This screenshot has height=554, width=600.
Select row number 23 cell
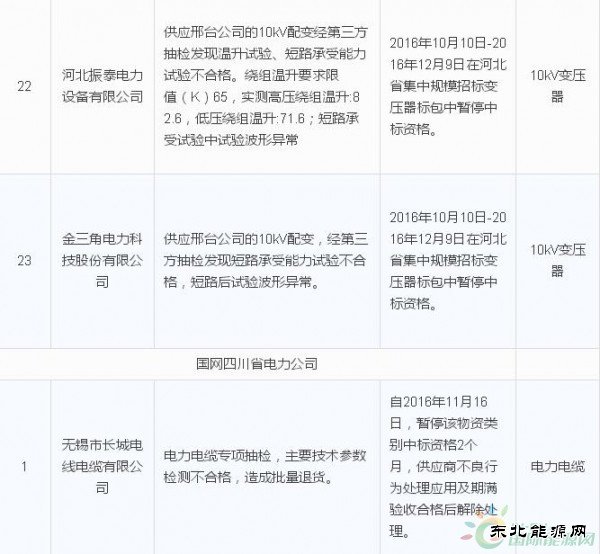pos(26,261)
